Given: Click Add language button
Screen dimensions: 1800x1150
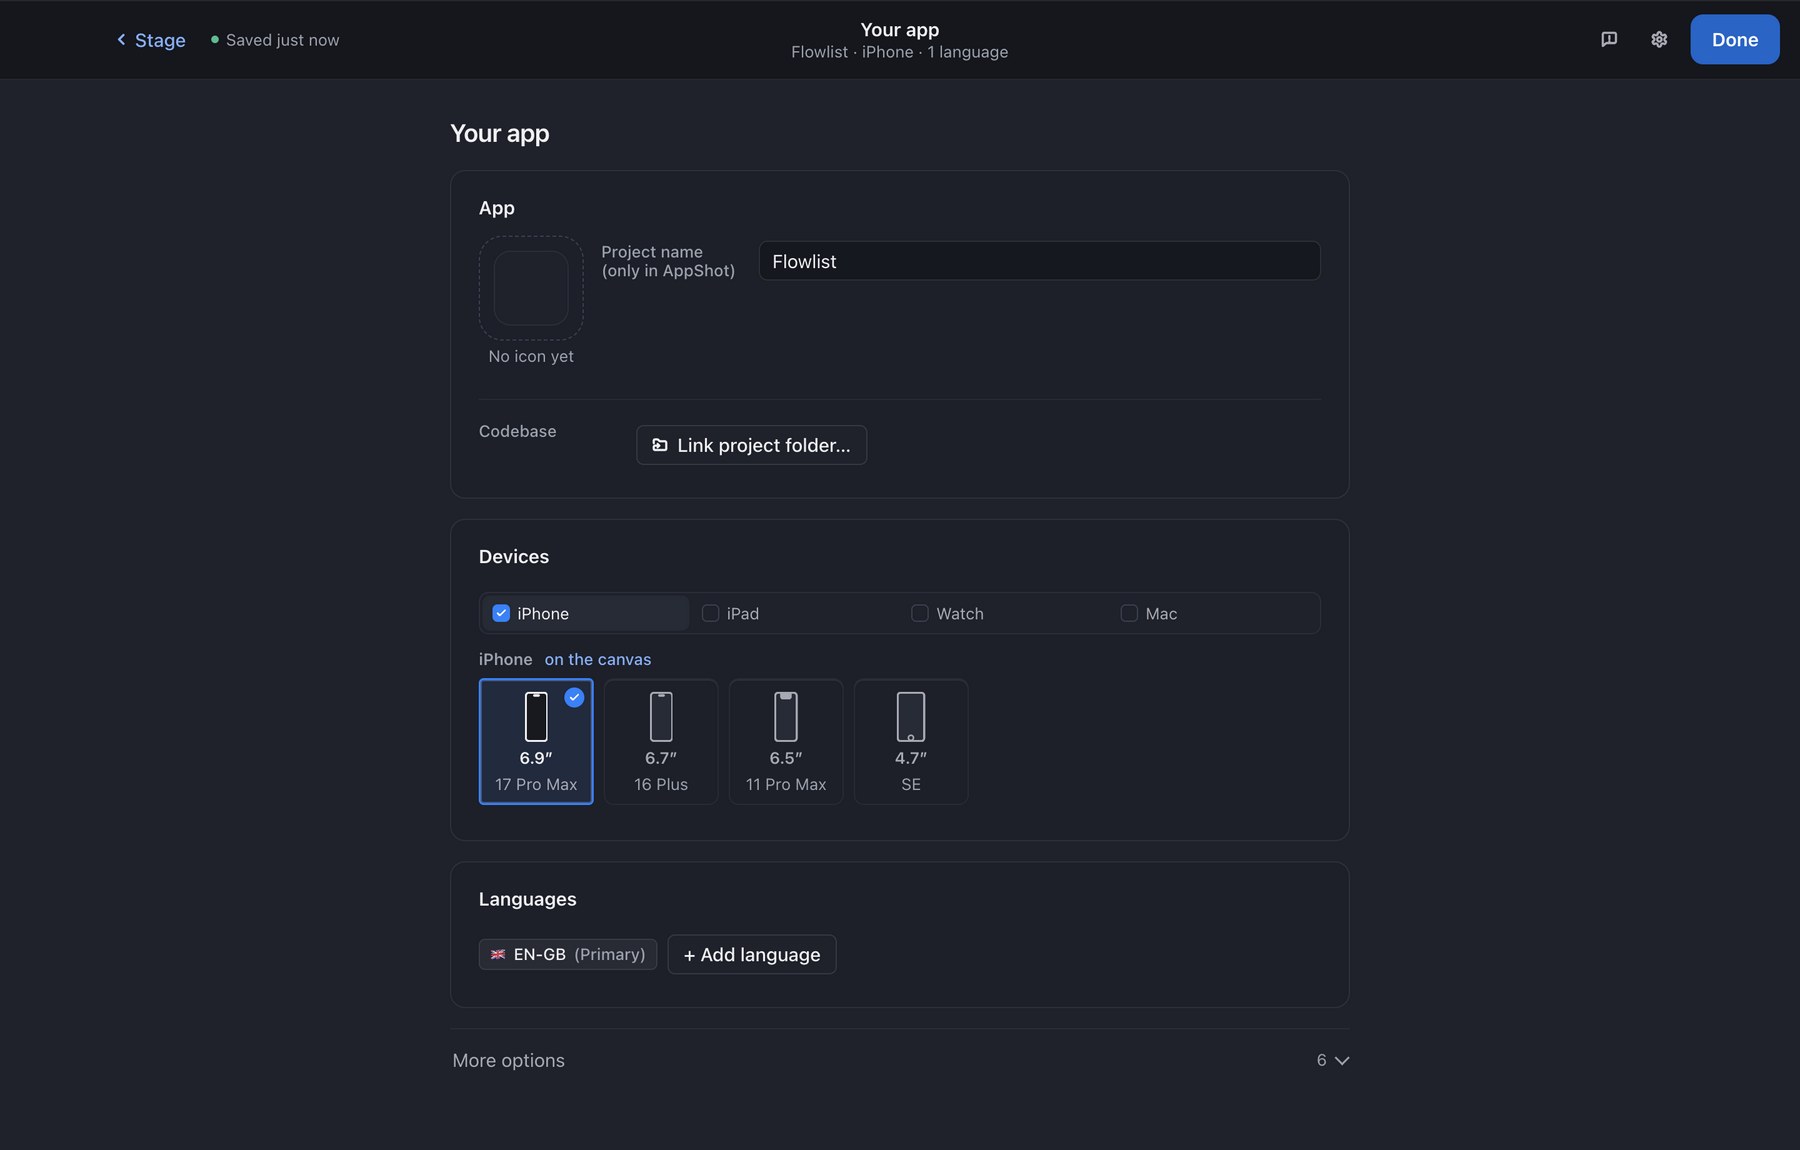Looking at the screenshot, I should (x=751, y=954).
